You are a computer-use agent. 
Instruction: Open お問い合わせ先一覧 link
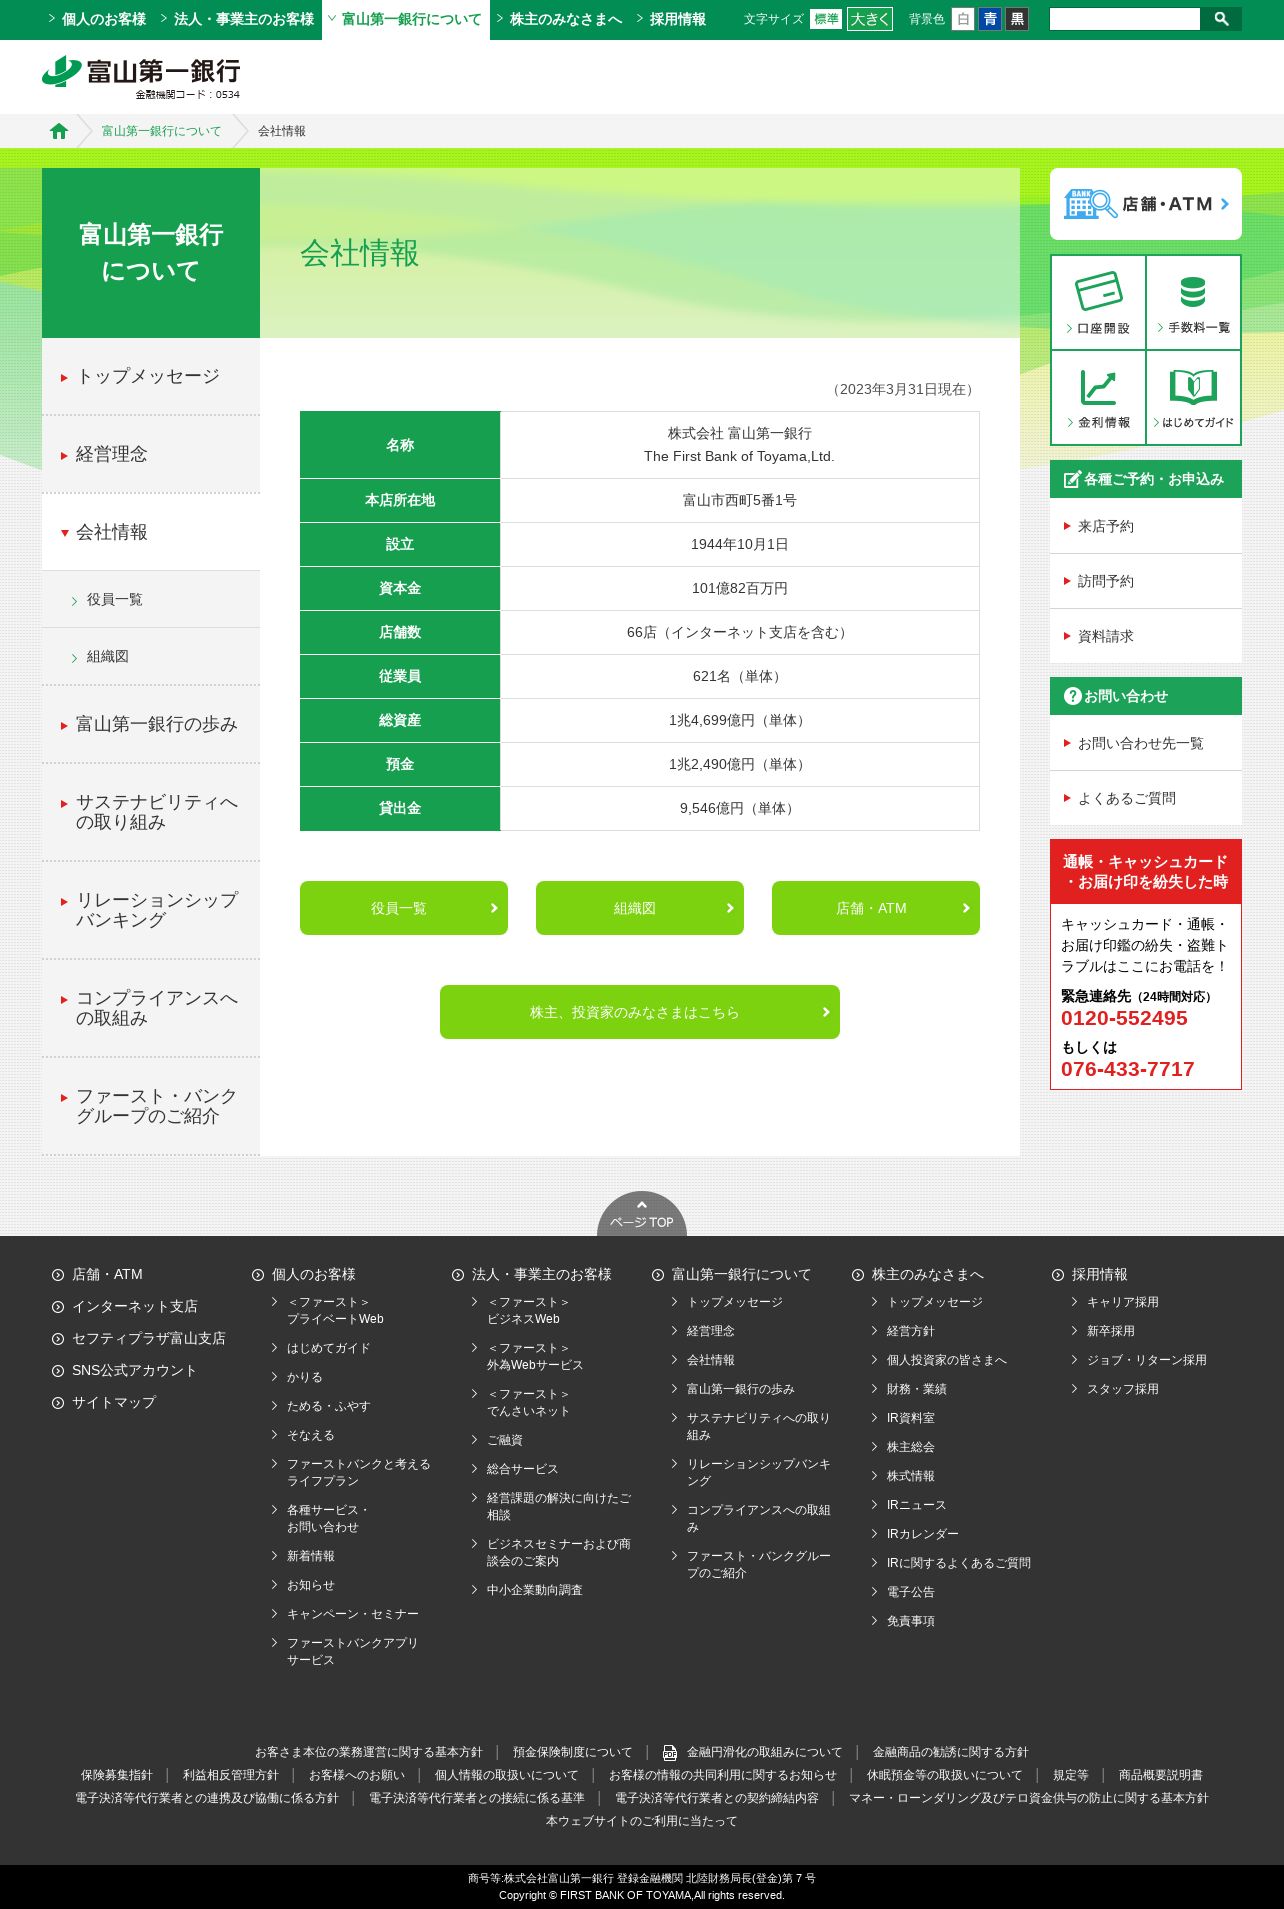point(1146,743)
